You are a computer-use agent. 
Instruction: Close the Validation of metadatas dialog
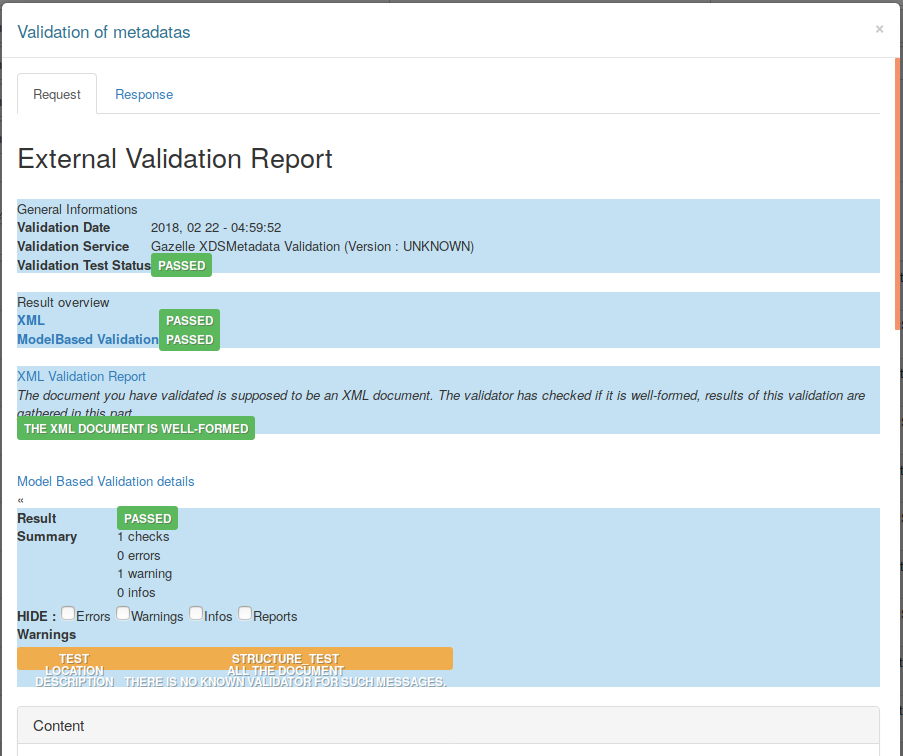pos(879,29)
